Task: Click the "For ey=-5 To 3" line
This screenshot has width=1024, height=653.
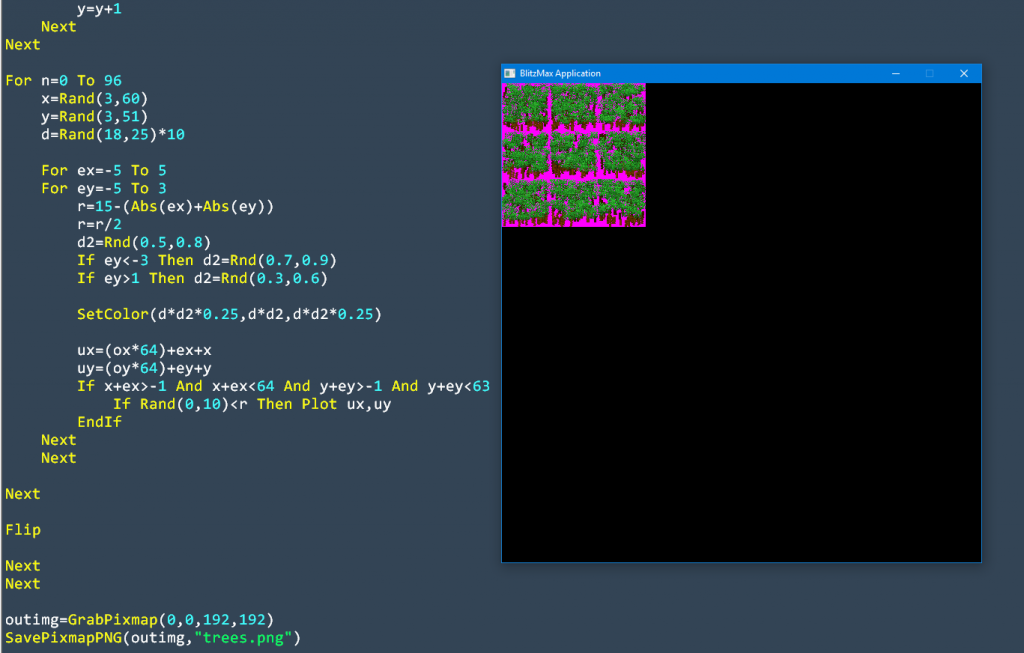Action: coord(104,189)
